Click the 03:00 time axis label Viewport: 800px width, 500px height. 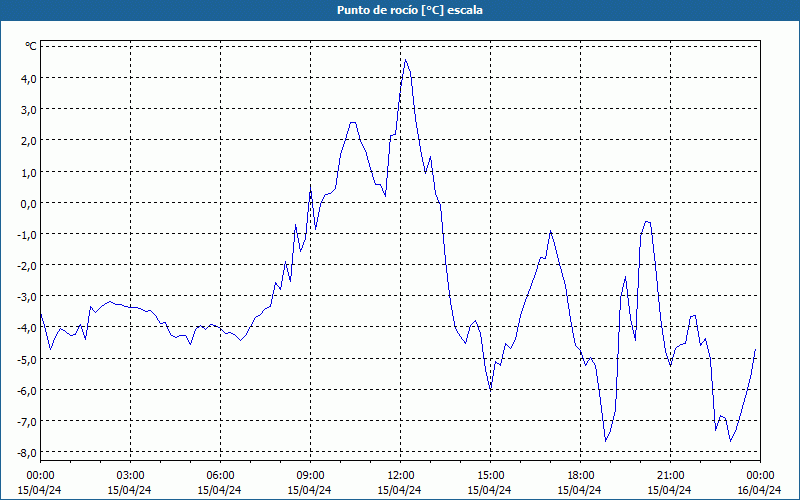[x=130, y=476]
